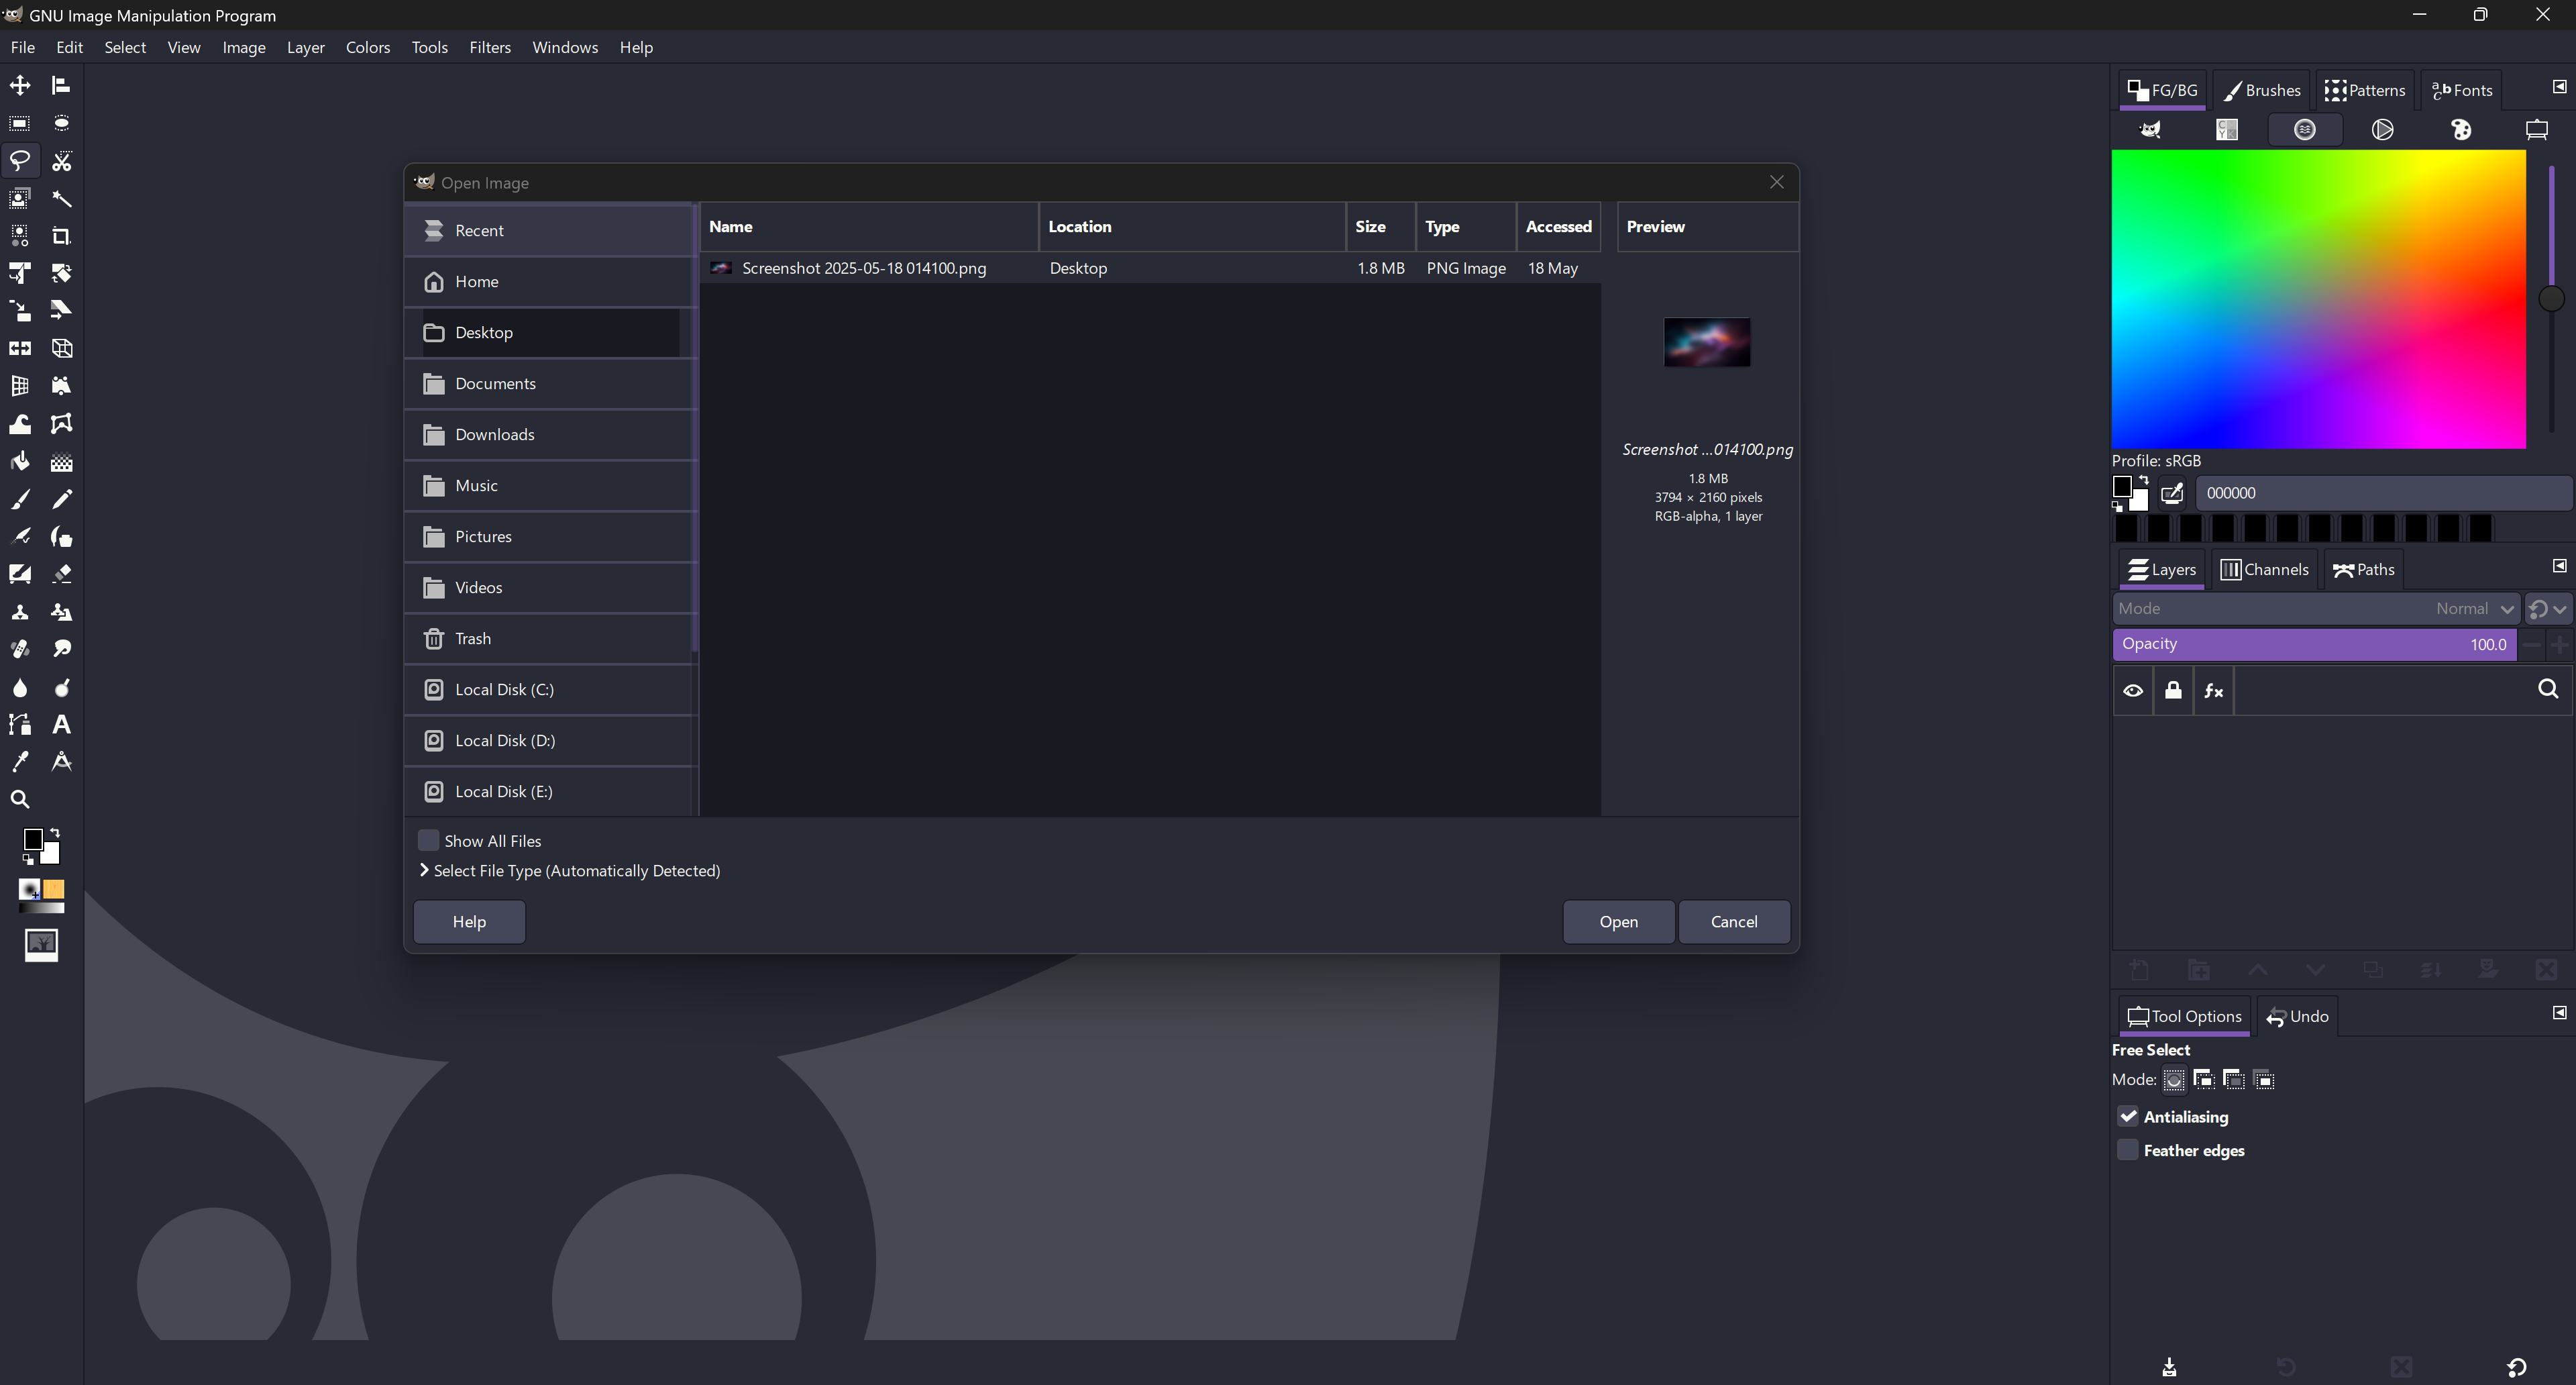Select the Bucket Fill tool
2576x1385 pixels.
click(20, 462)
